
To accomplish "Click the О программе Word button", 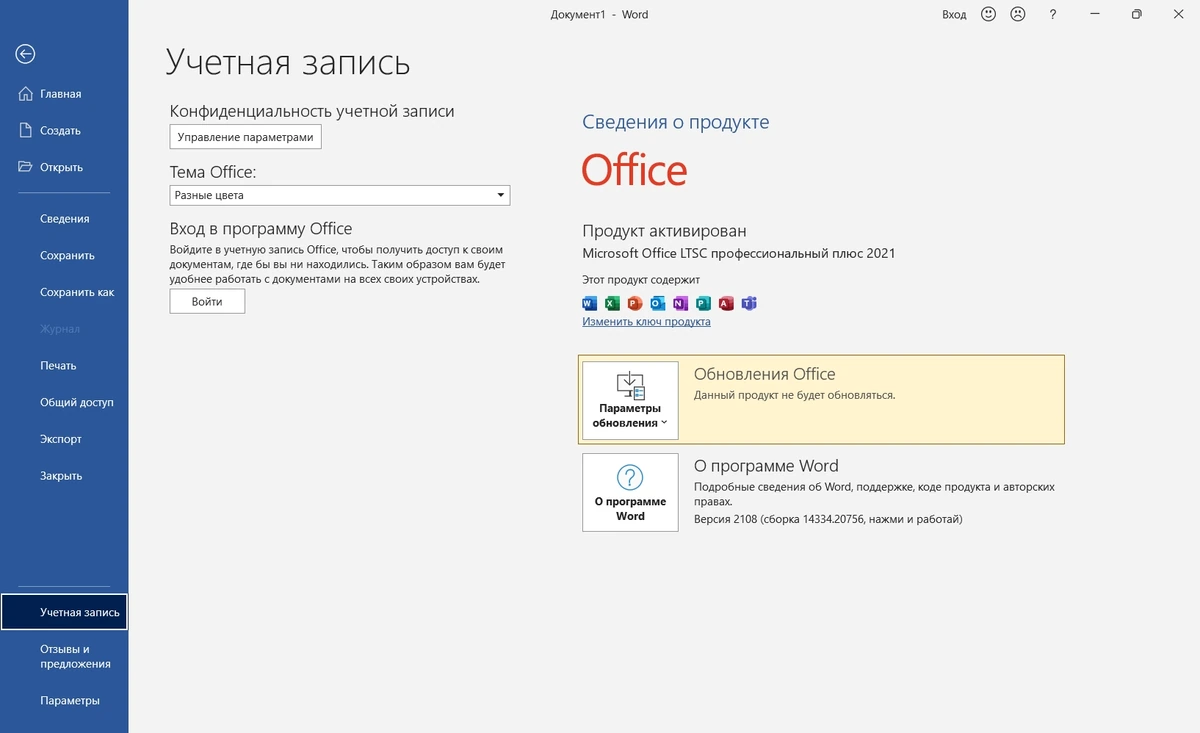I will tap(630, 492).
